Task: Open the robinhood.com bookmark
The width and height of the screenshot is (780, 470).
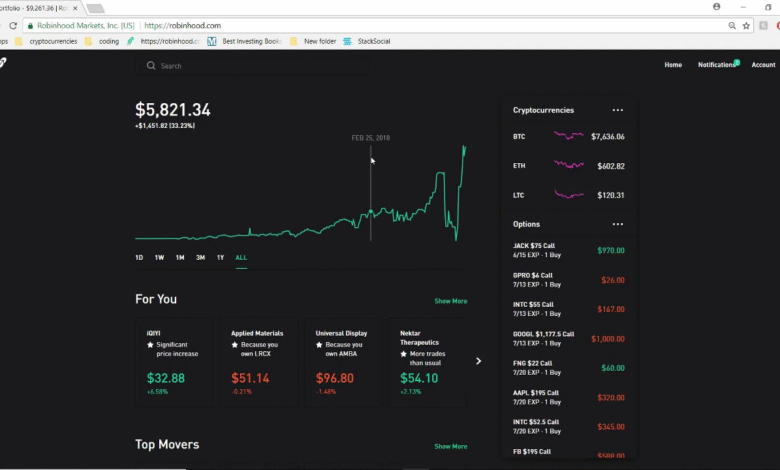Action: pyautogui.click(x=163, y=41)
